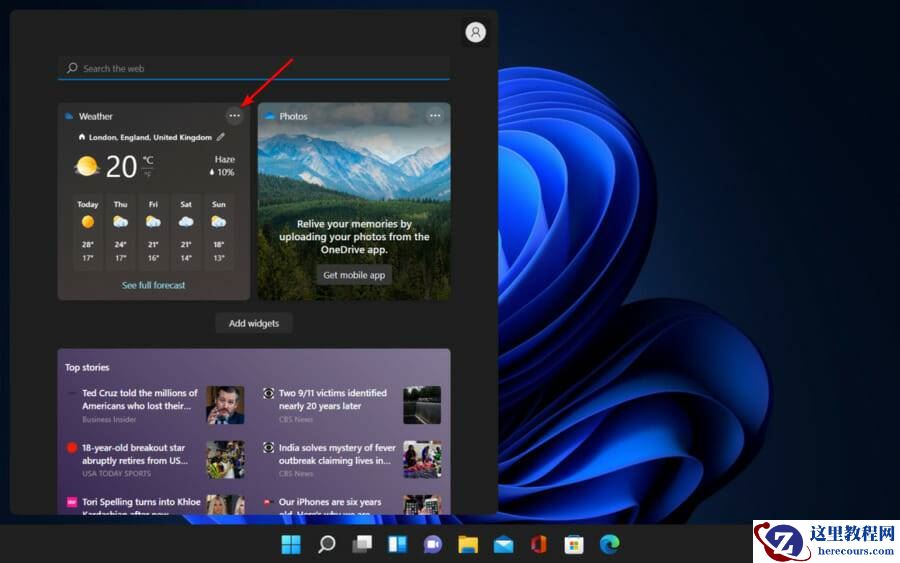This screenshot has width=900, height=563.
Task: Open the Mail app on taskbar
Action: [503, 543]
